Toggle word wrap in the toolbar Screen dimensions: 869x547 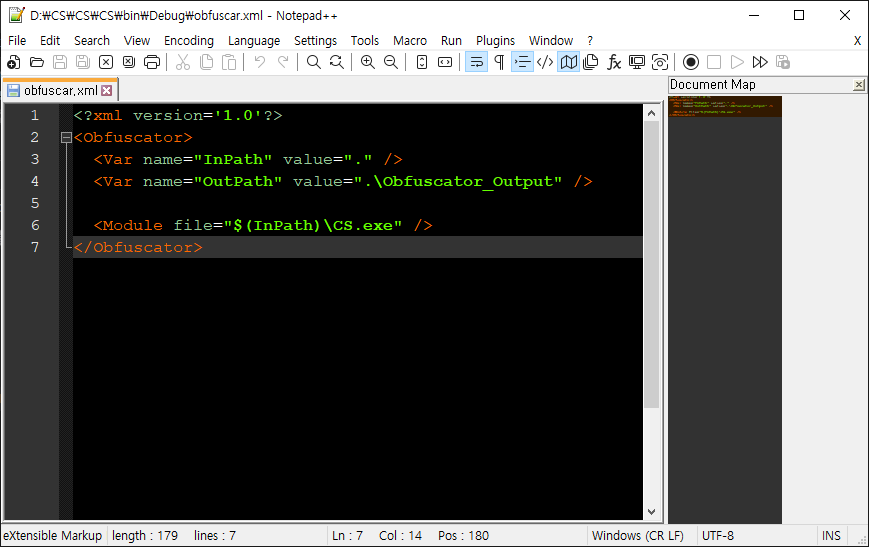[x=476, y=62]
